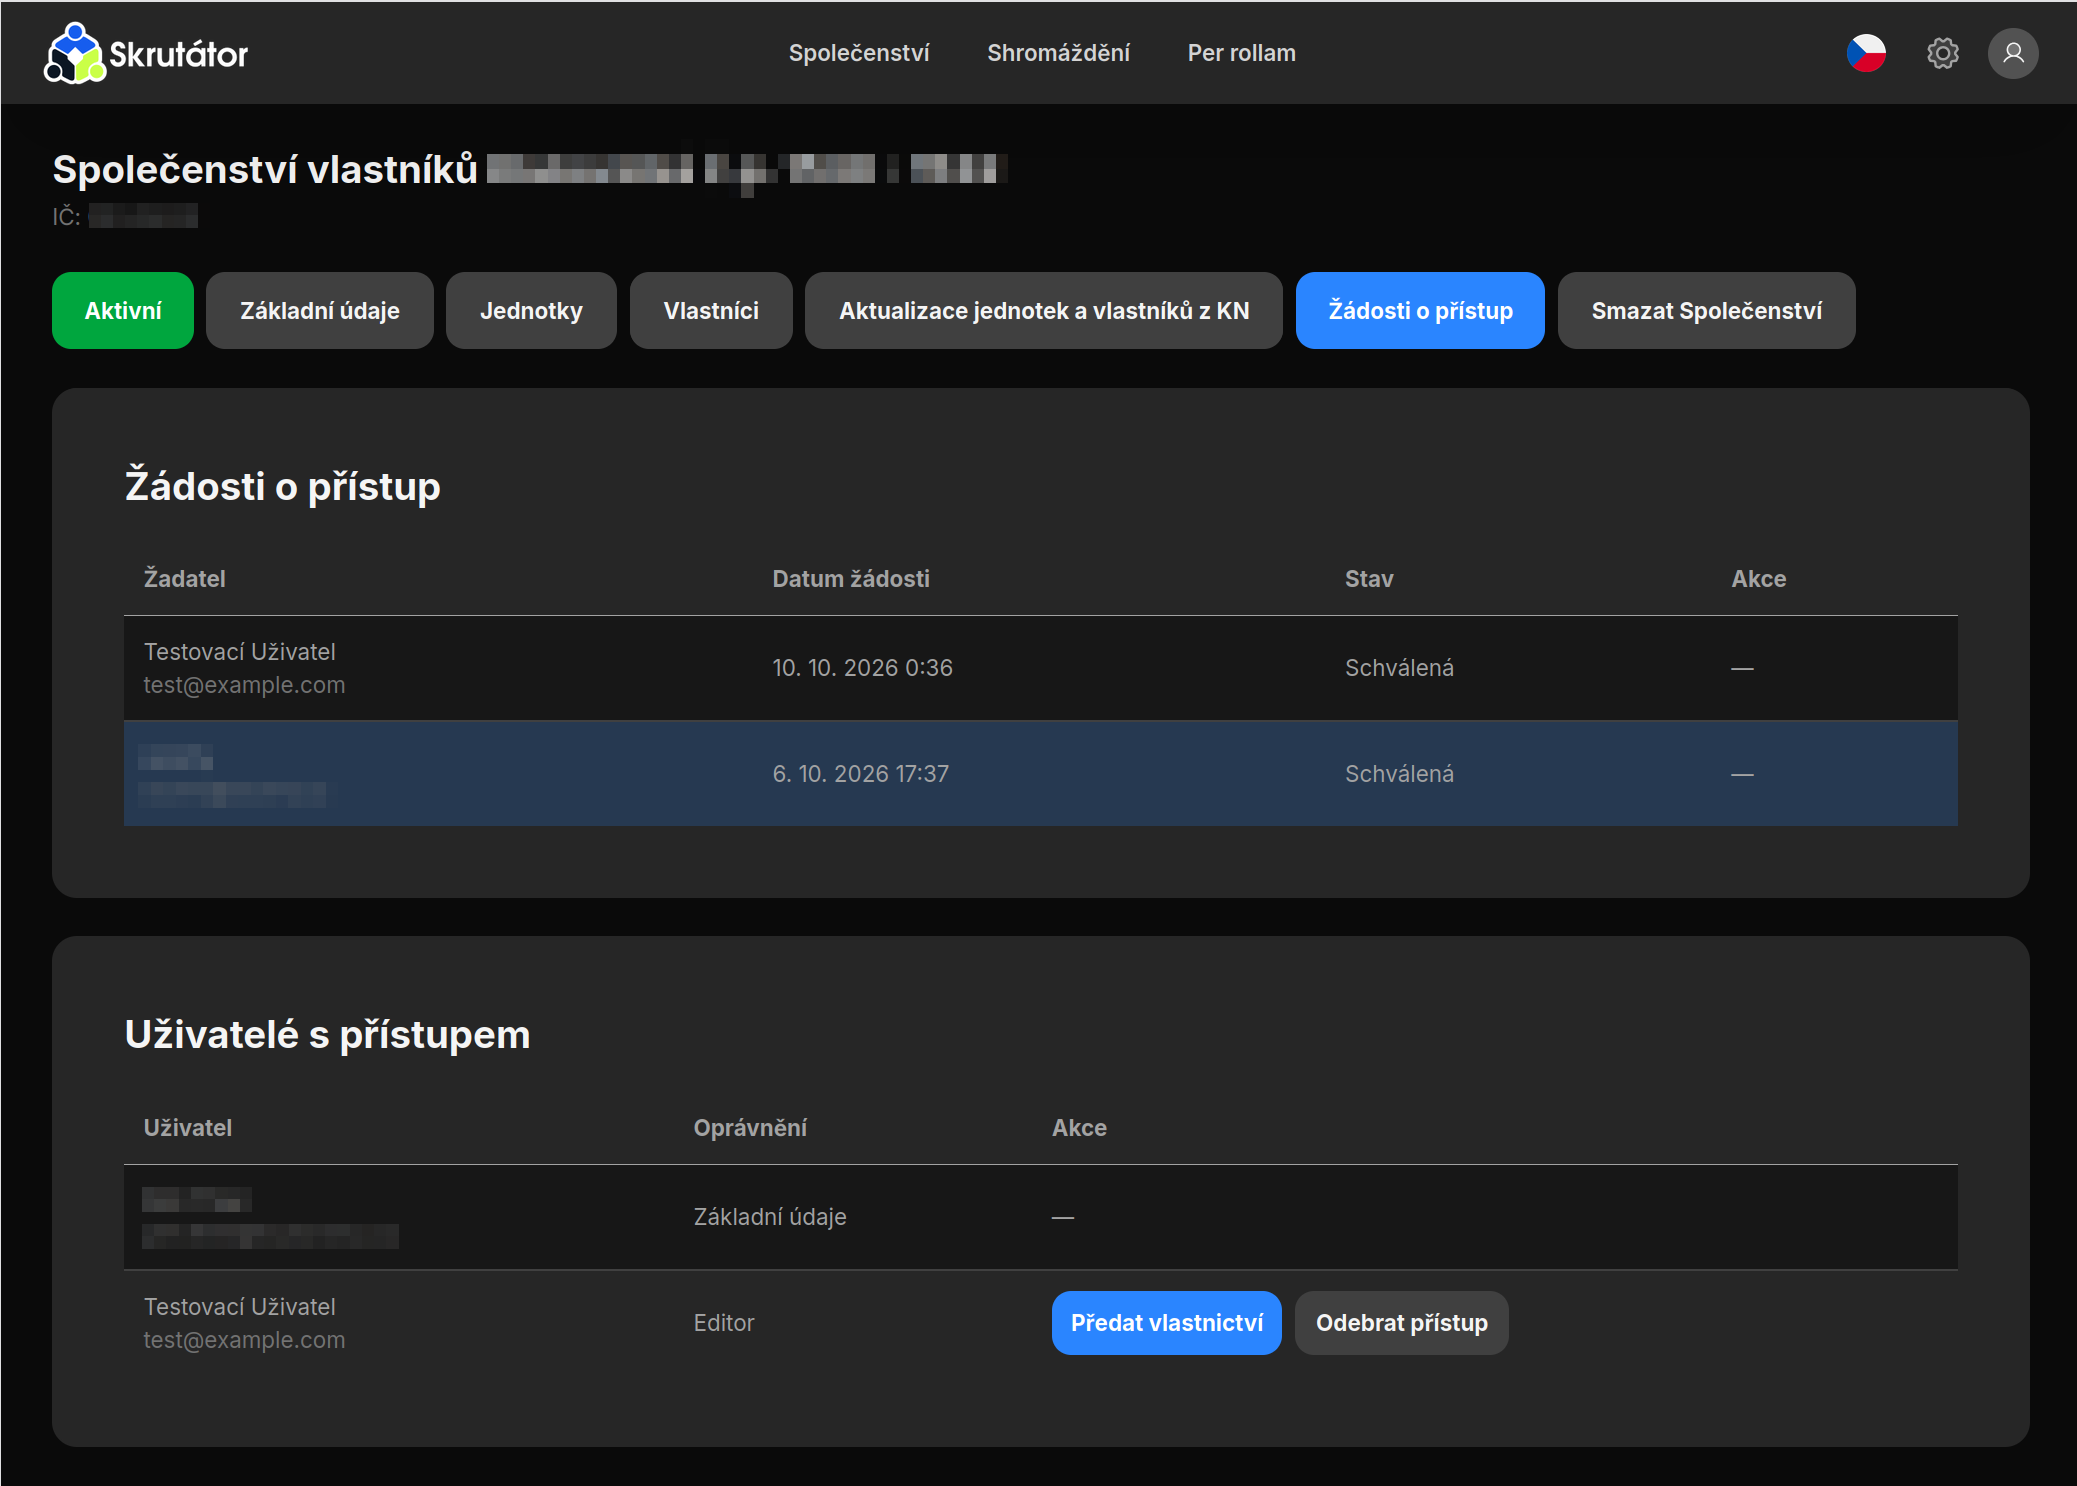Screen dimensions: 2077x1486
Task: Switch to Jednotky tab
Action: coord(531,311)
